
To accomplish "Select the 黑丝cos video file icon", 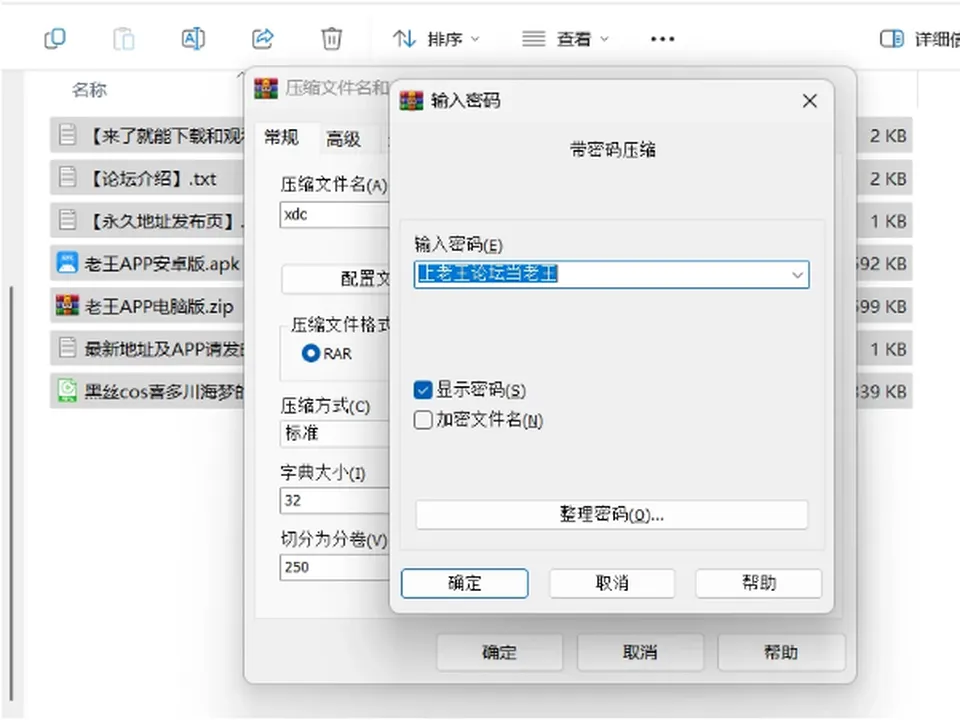I will coord(67,391).
